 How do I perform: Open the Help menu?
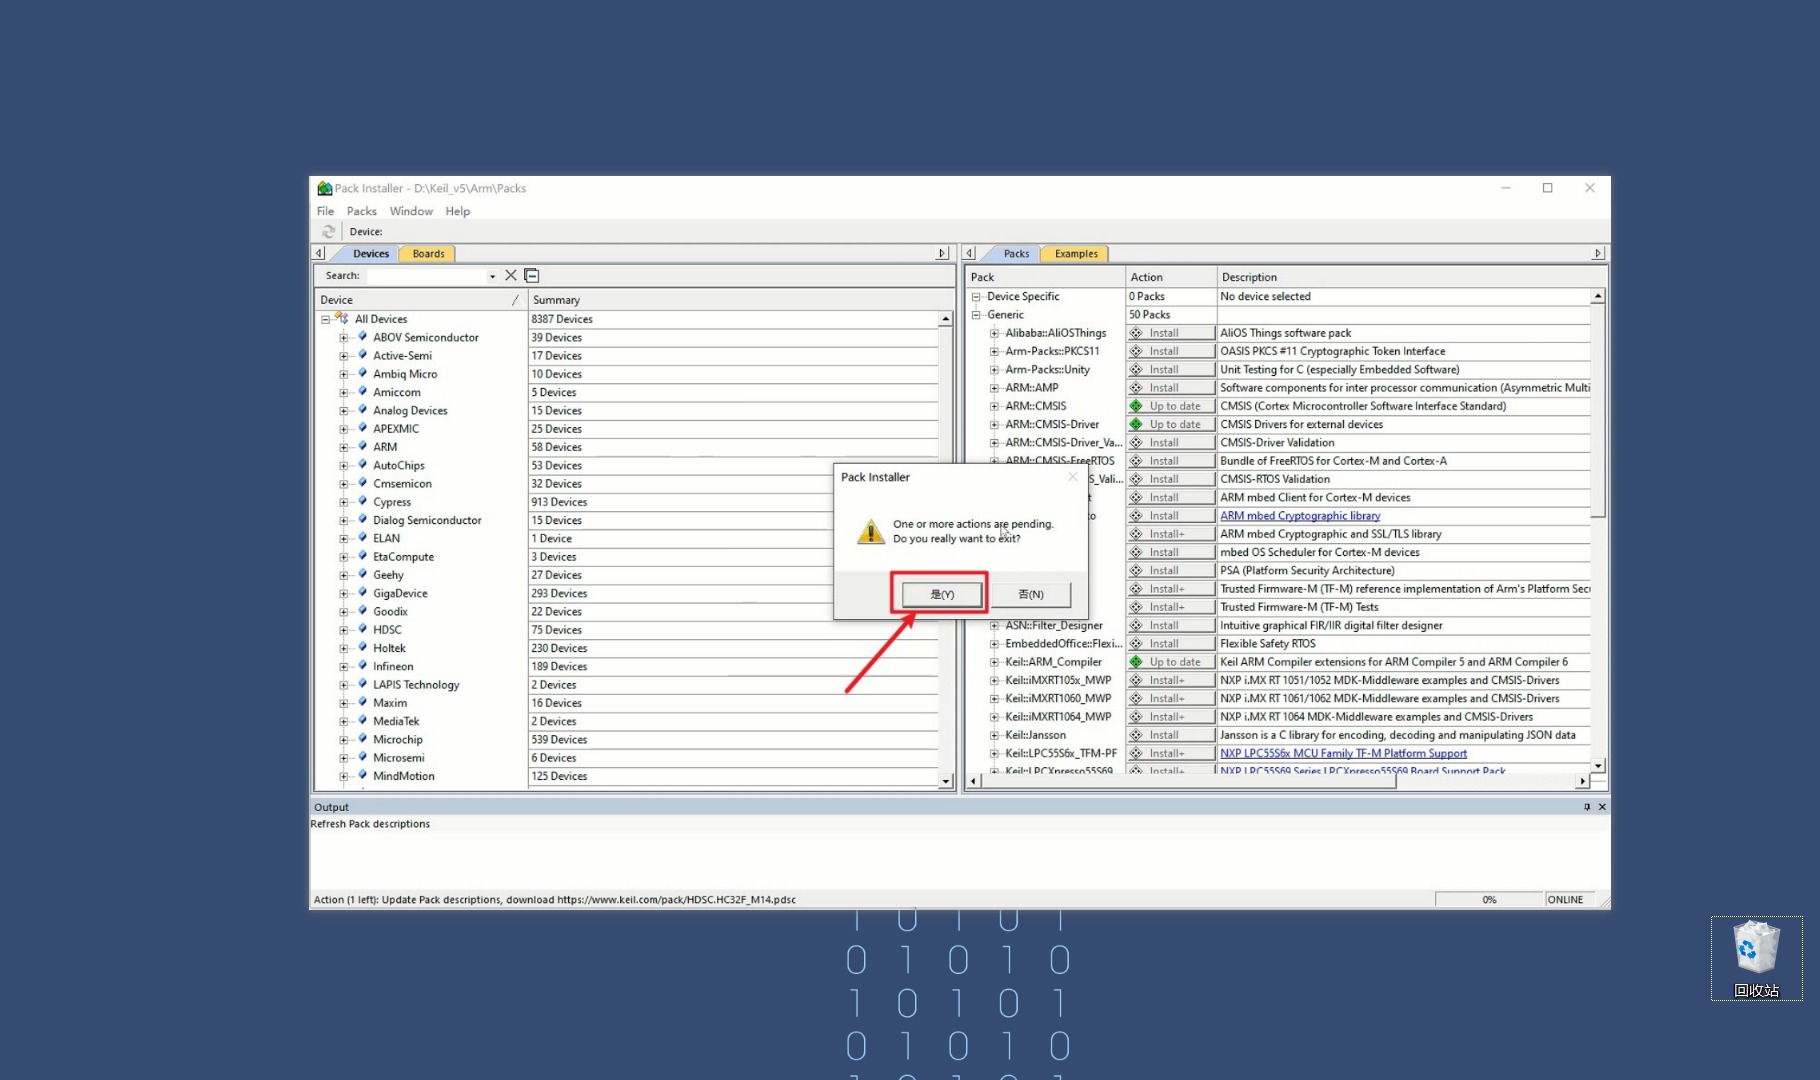click(x=457, y=211)
